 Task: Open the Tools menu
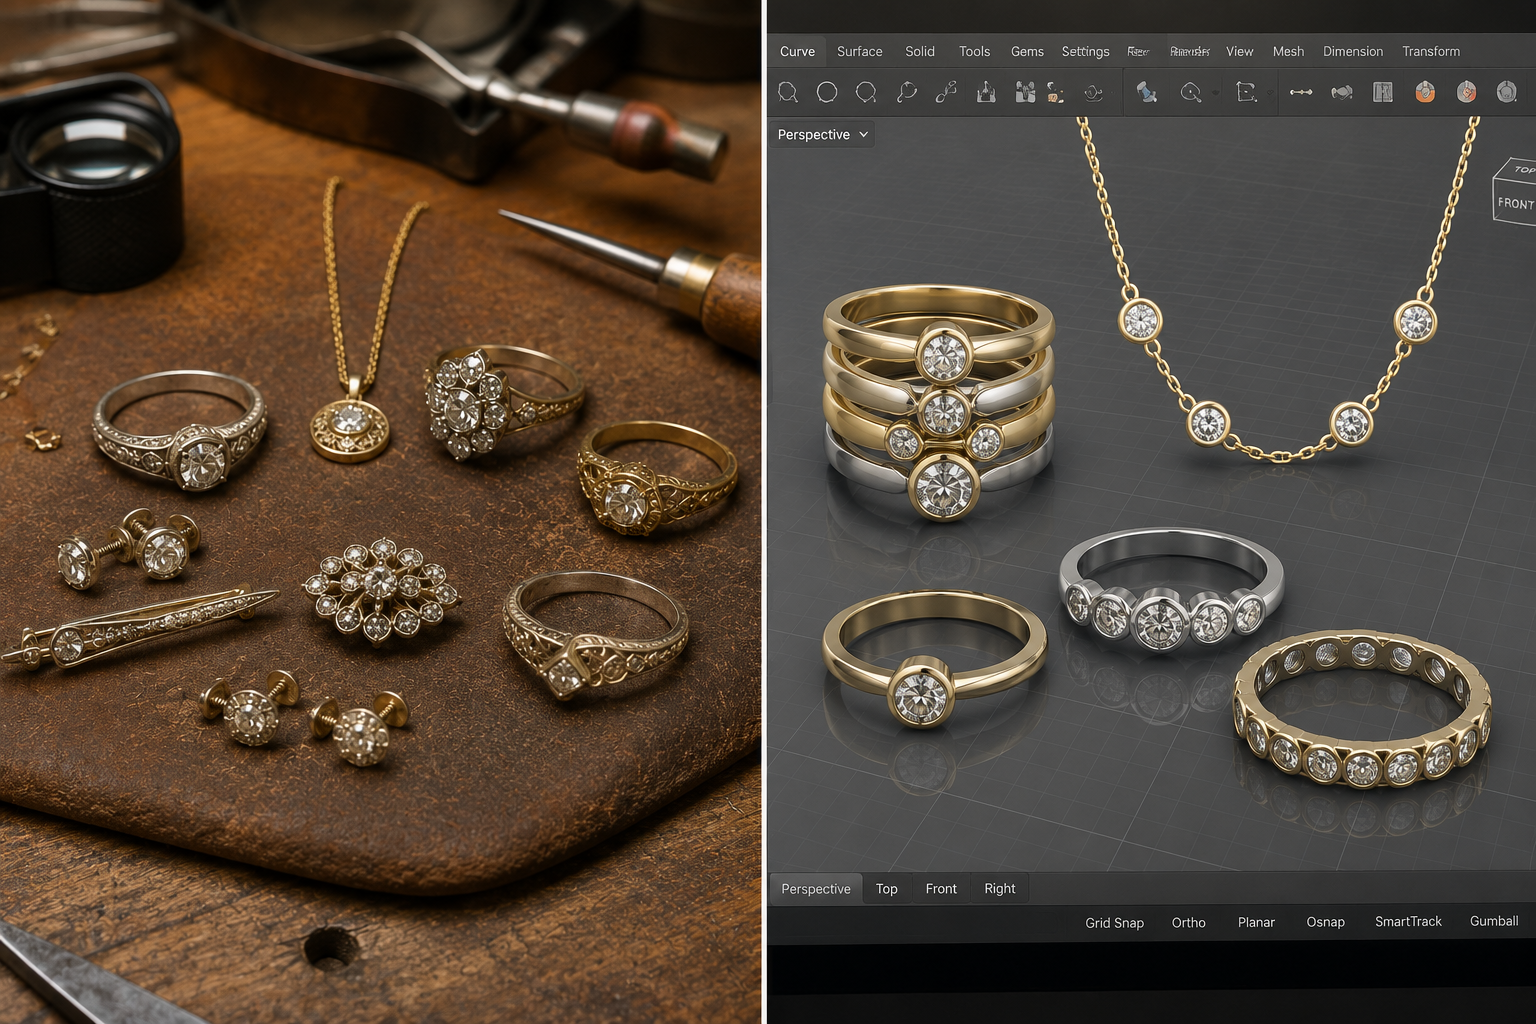(974, 51)
